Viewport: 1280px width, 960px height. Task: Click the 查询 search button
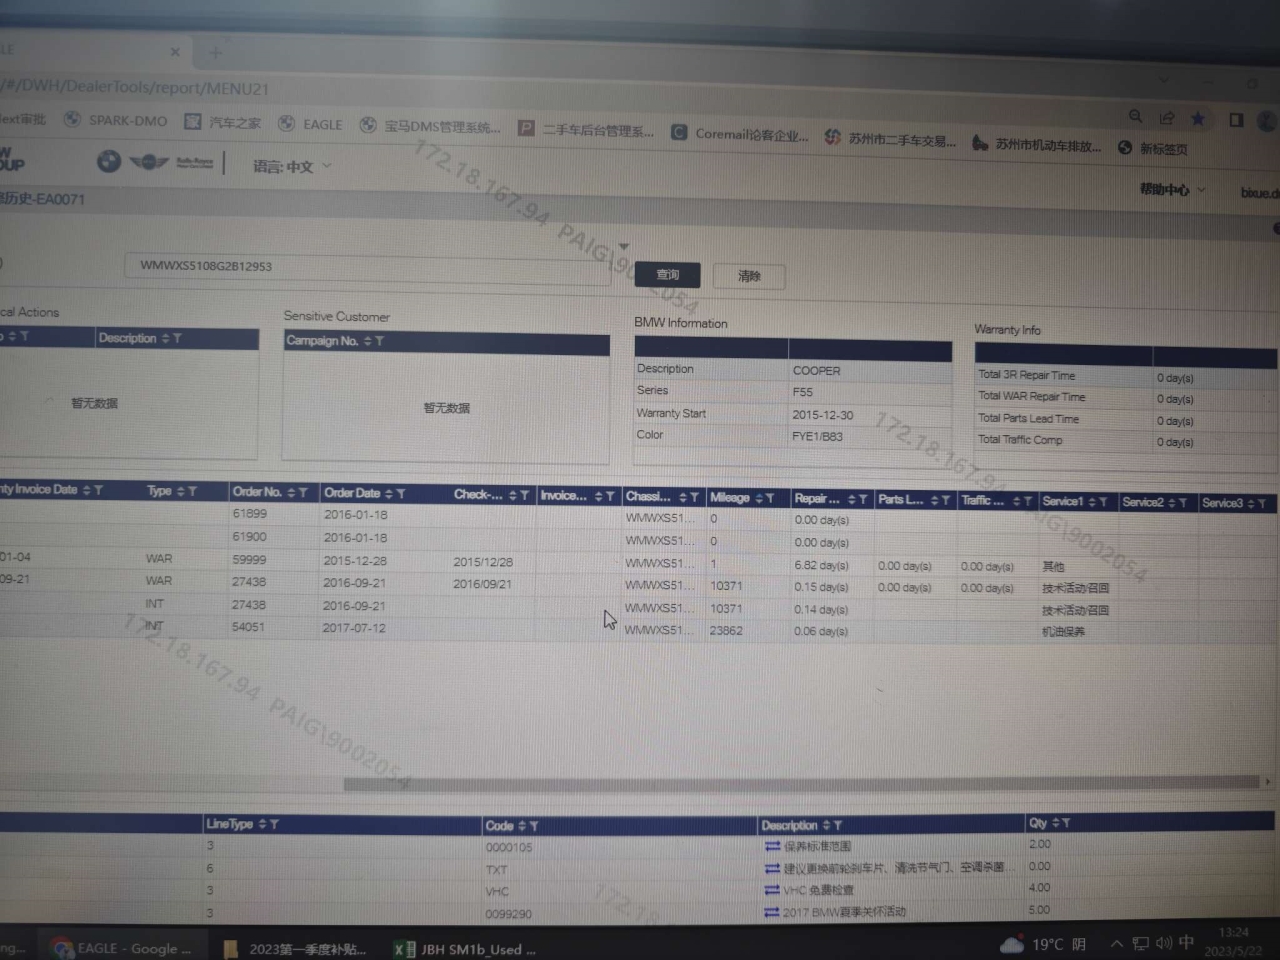pyautogui.click(x=667, y=275)
